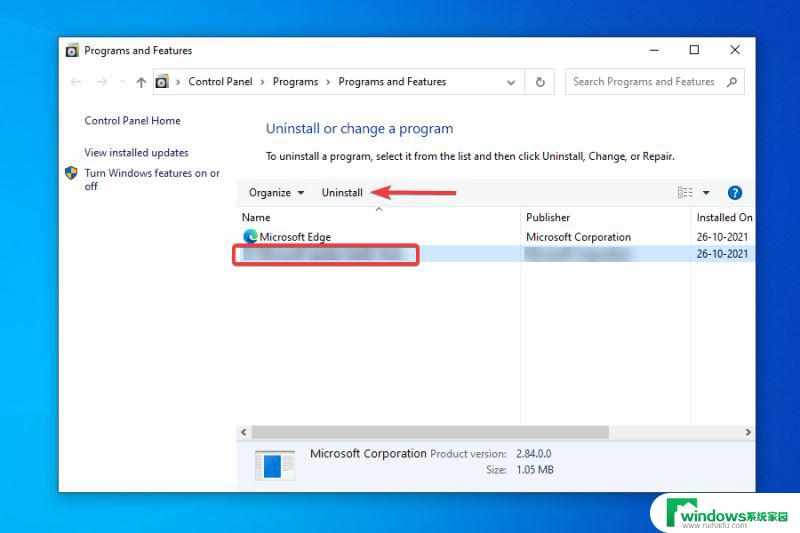
Task: Open the Organize menu
Action: tap(276, 193)
